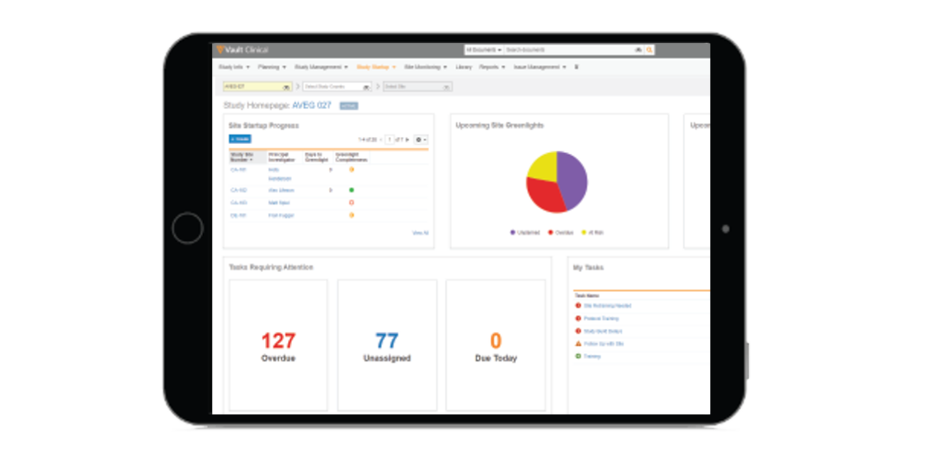930x460 pixels.
Task: Open the All Documents search scope dropdown
Action: click(484, 50)
